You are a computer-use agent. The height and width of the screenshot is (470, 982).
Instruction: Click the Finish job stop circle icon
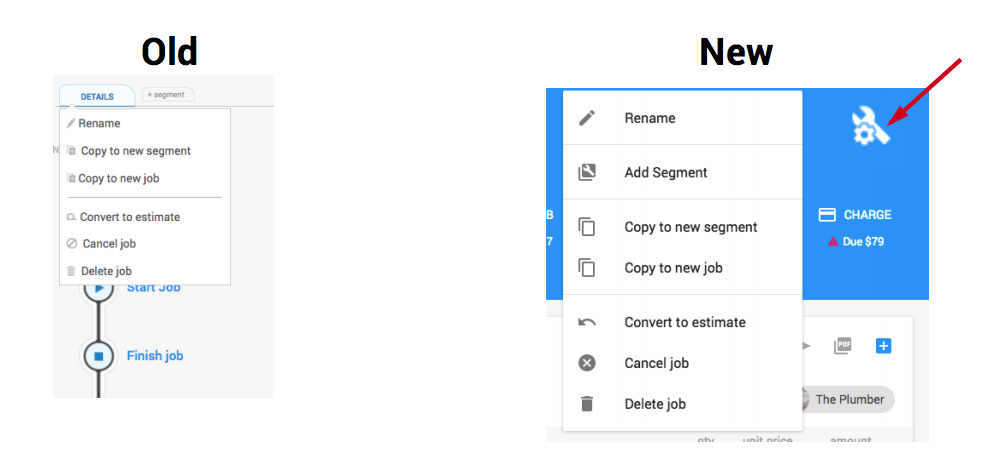coord(98,356)
